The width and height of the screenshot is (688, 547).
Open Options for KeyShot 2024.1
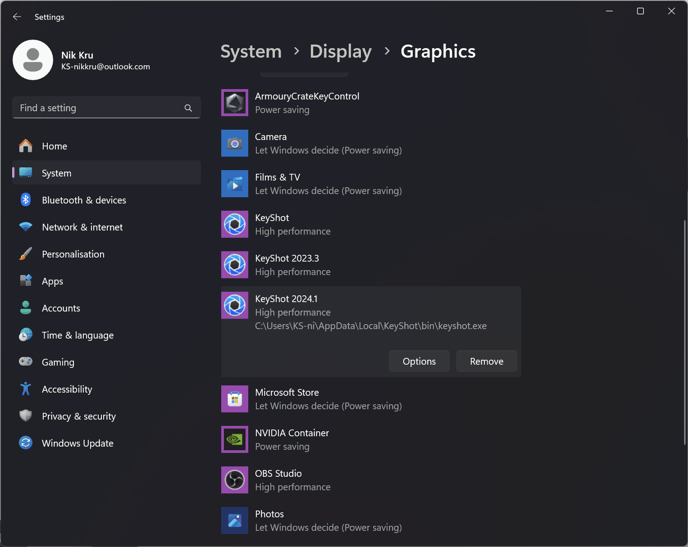419,361
